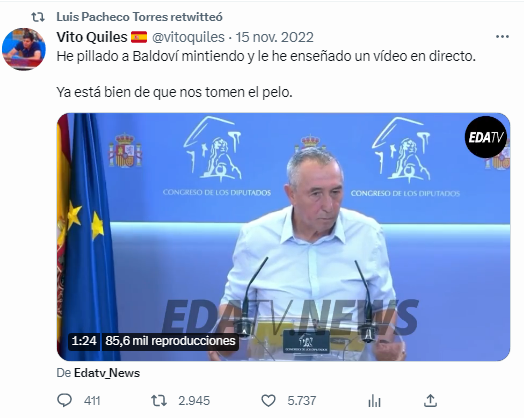Retweet using the arrows icon

click(159, 400)
